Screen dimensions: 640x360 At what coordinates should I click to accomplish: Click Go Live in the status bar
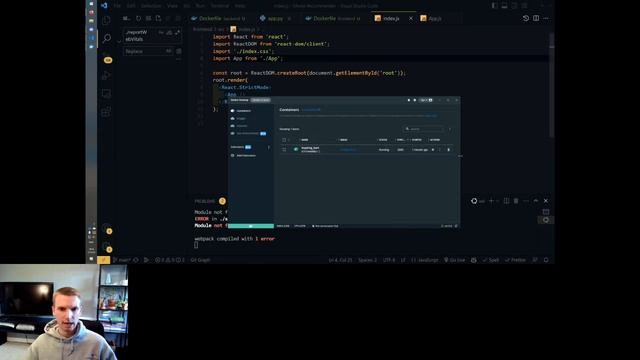point(454,260)
